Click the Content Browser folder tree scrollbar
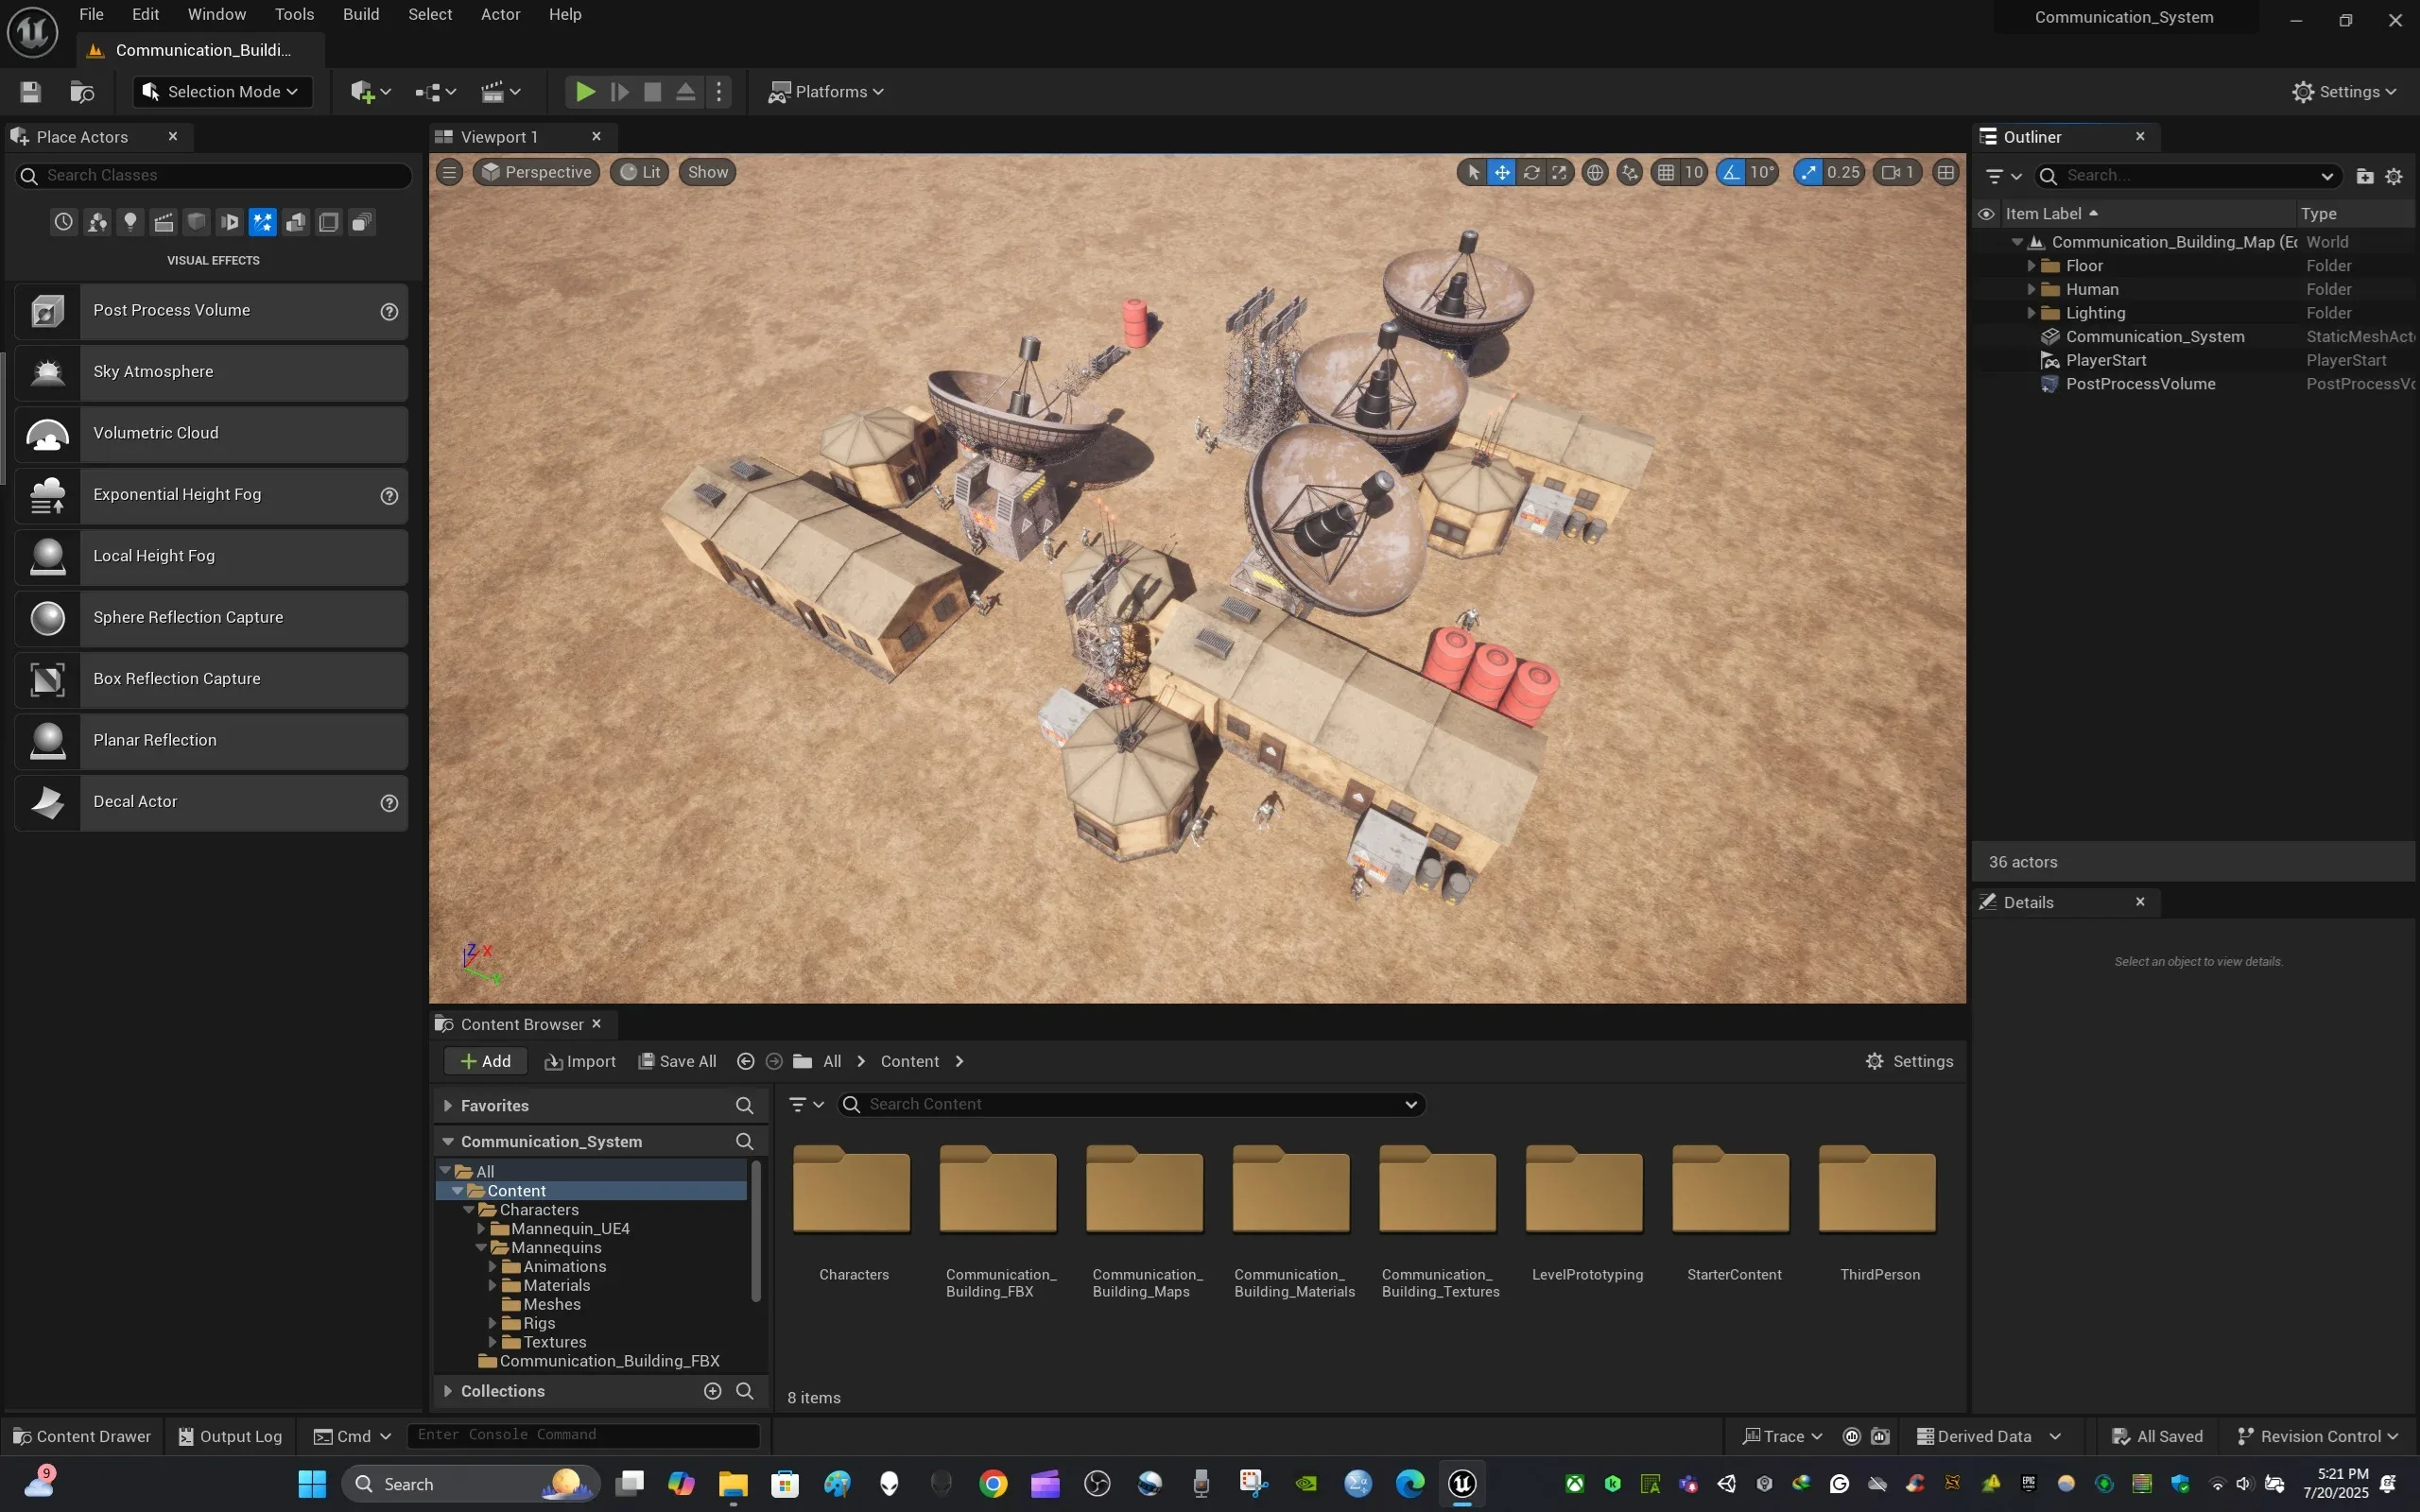The height and width of the screenshot is (1512, 2420). click(x=756, y=1230)
